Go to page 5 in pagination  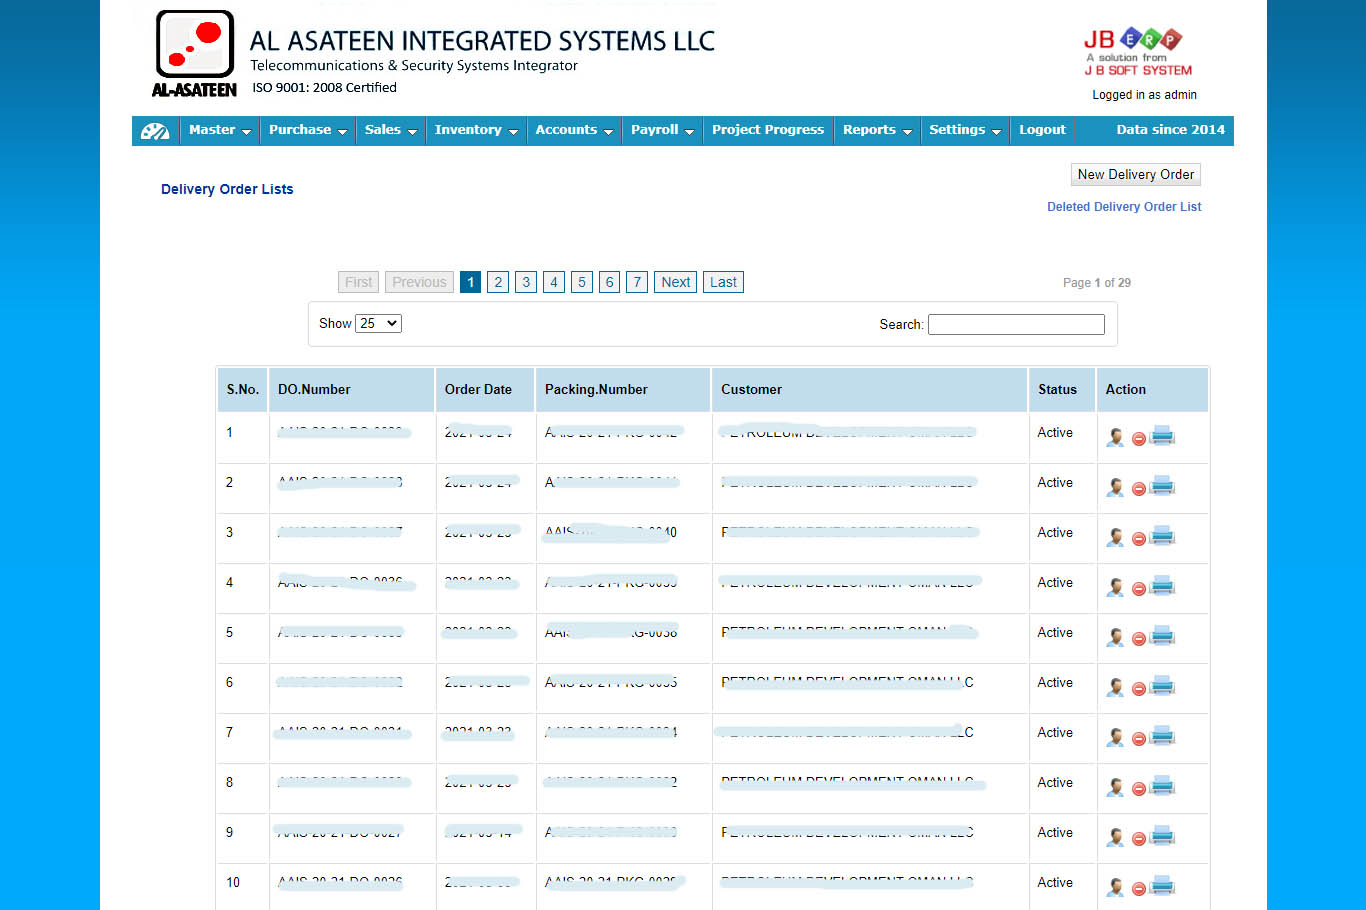click(582, 282)
